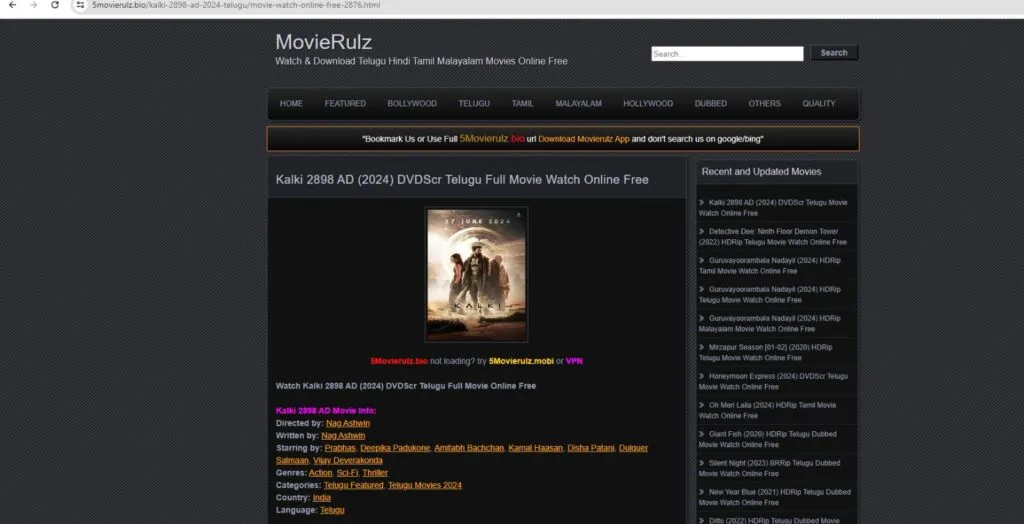Open Nag Ashwin link beside Directed by
Screen dimensions: 1024x524
click(348, 423)
